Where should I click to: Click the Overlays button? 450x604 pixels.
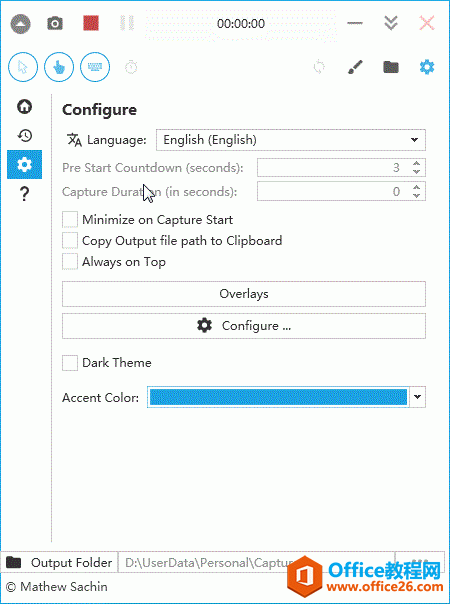click(244, 294)
